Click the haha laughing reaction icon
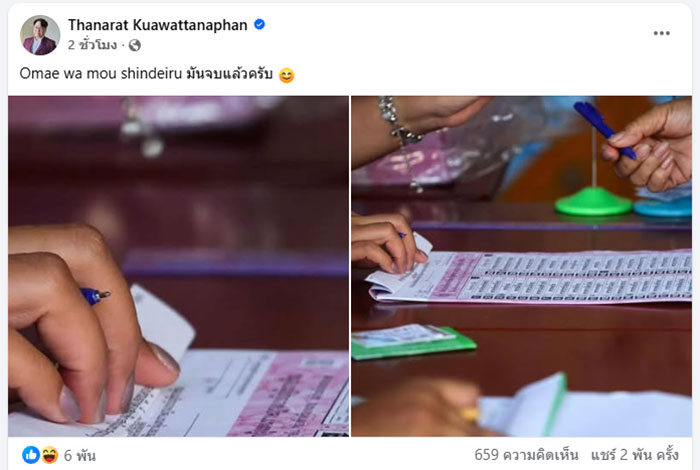 point(50,455)
